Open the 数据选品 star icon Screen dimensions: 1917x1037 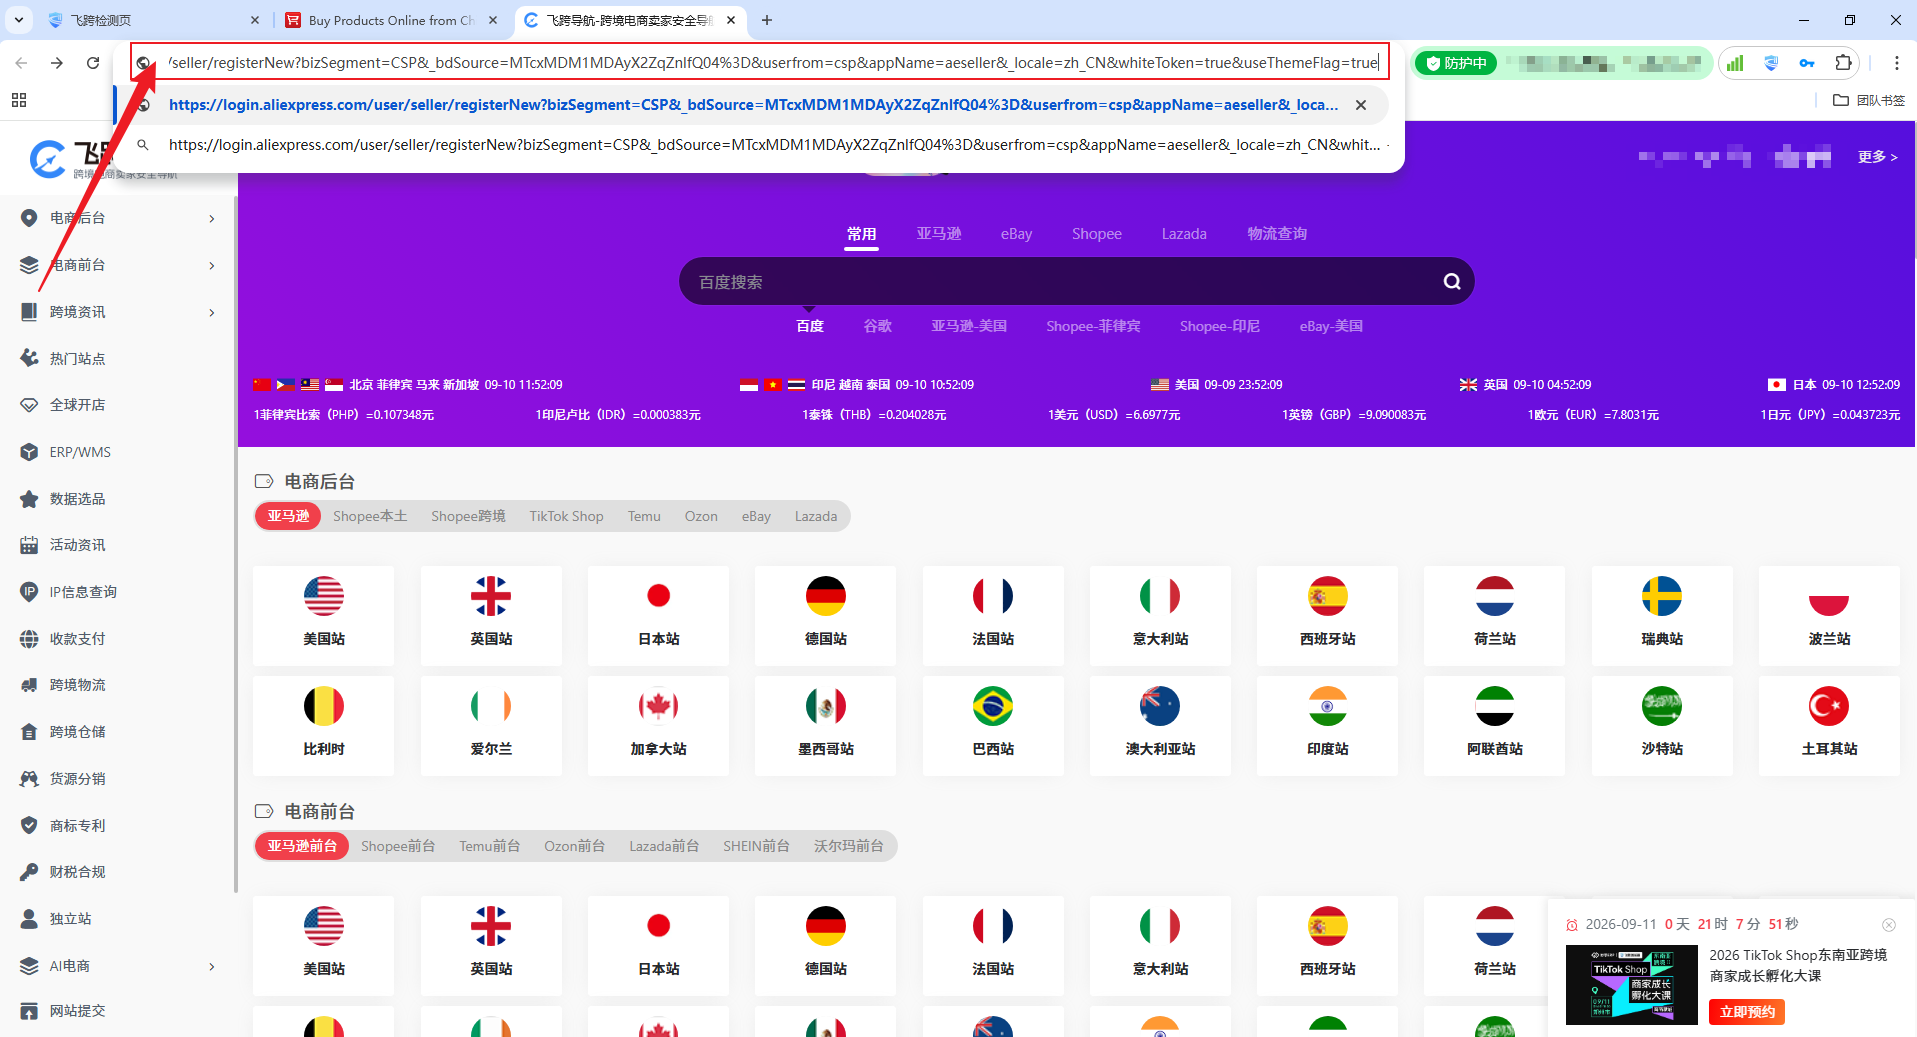[29, 499]
